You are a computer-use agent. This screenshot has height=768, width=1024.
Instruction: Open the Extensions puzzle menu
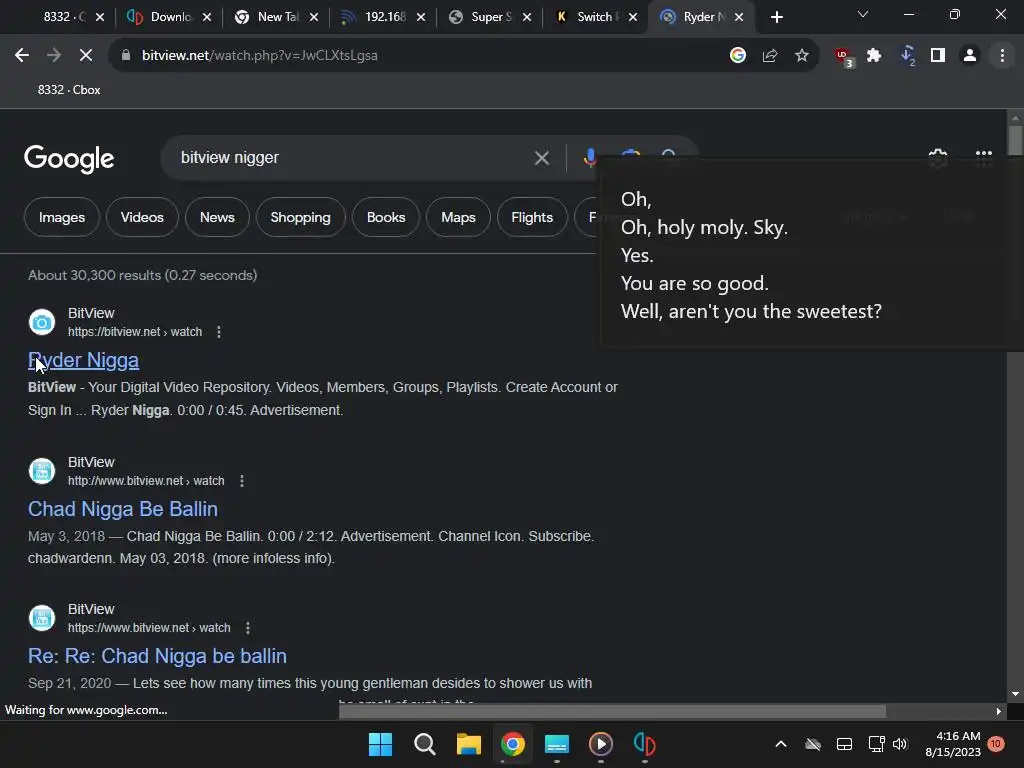[874, 56]
